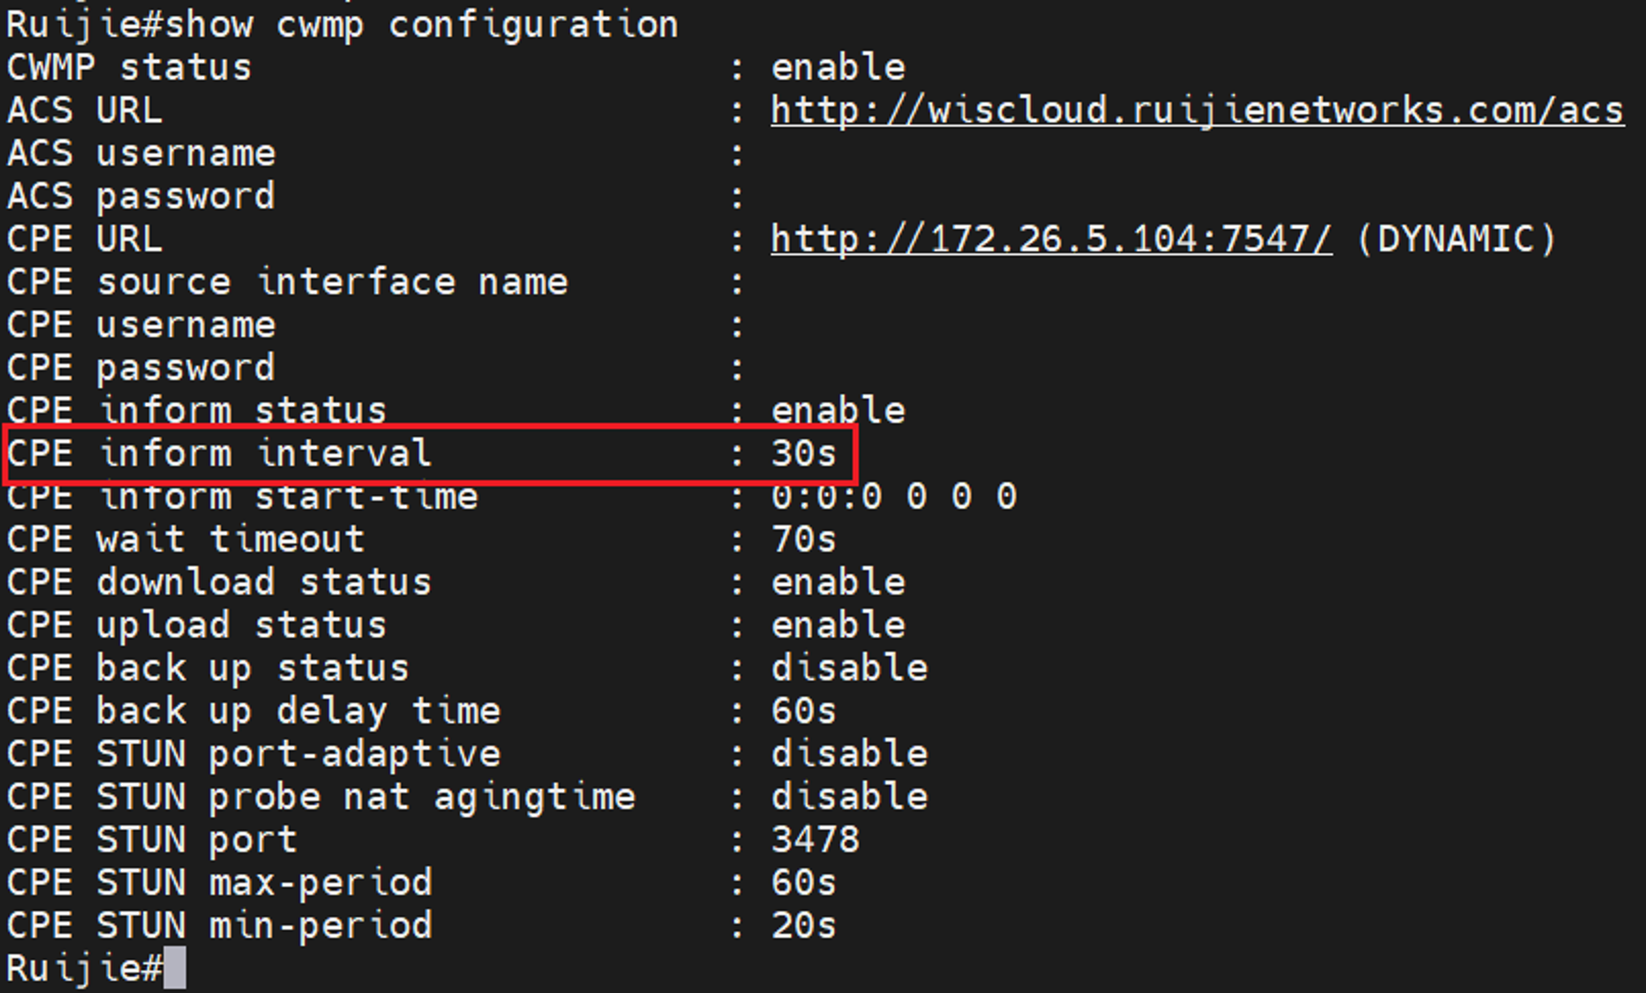The height and width of the screenshot is (993, 1646).
Task: Click the CPE download status label
Action: [x=219, y=582]
